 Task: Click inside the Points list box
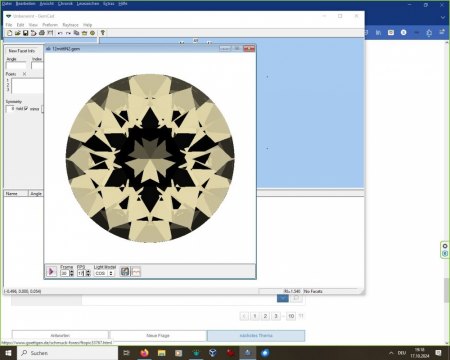[27, 86]
